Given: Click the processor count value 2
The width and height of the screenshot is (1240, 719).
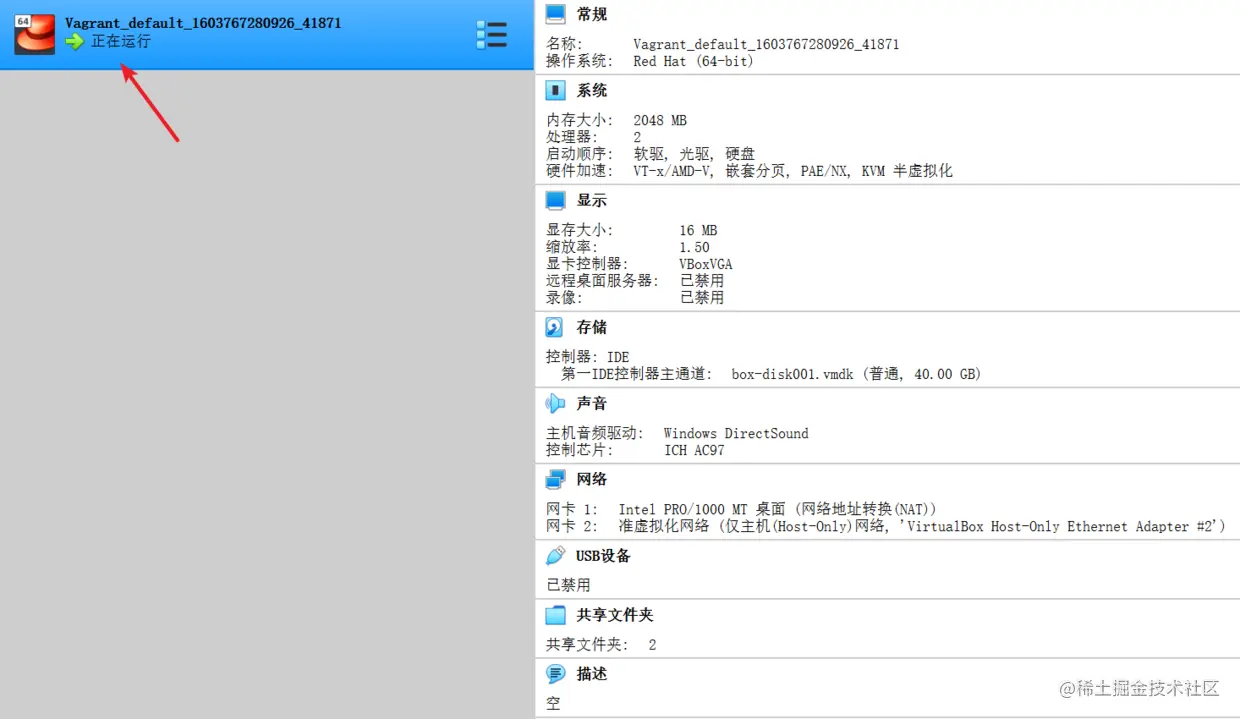Looking at the screenshot, I should pos(637,137).
